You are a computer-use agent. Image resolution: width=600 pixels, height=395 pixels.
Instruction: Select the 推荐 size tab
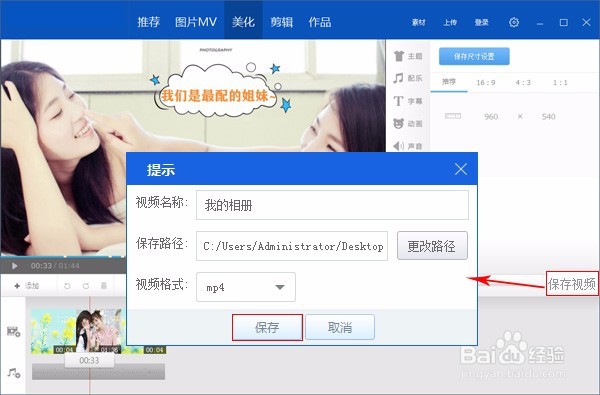[x=449, y=82]
